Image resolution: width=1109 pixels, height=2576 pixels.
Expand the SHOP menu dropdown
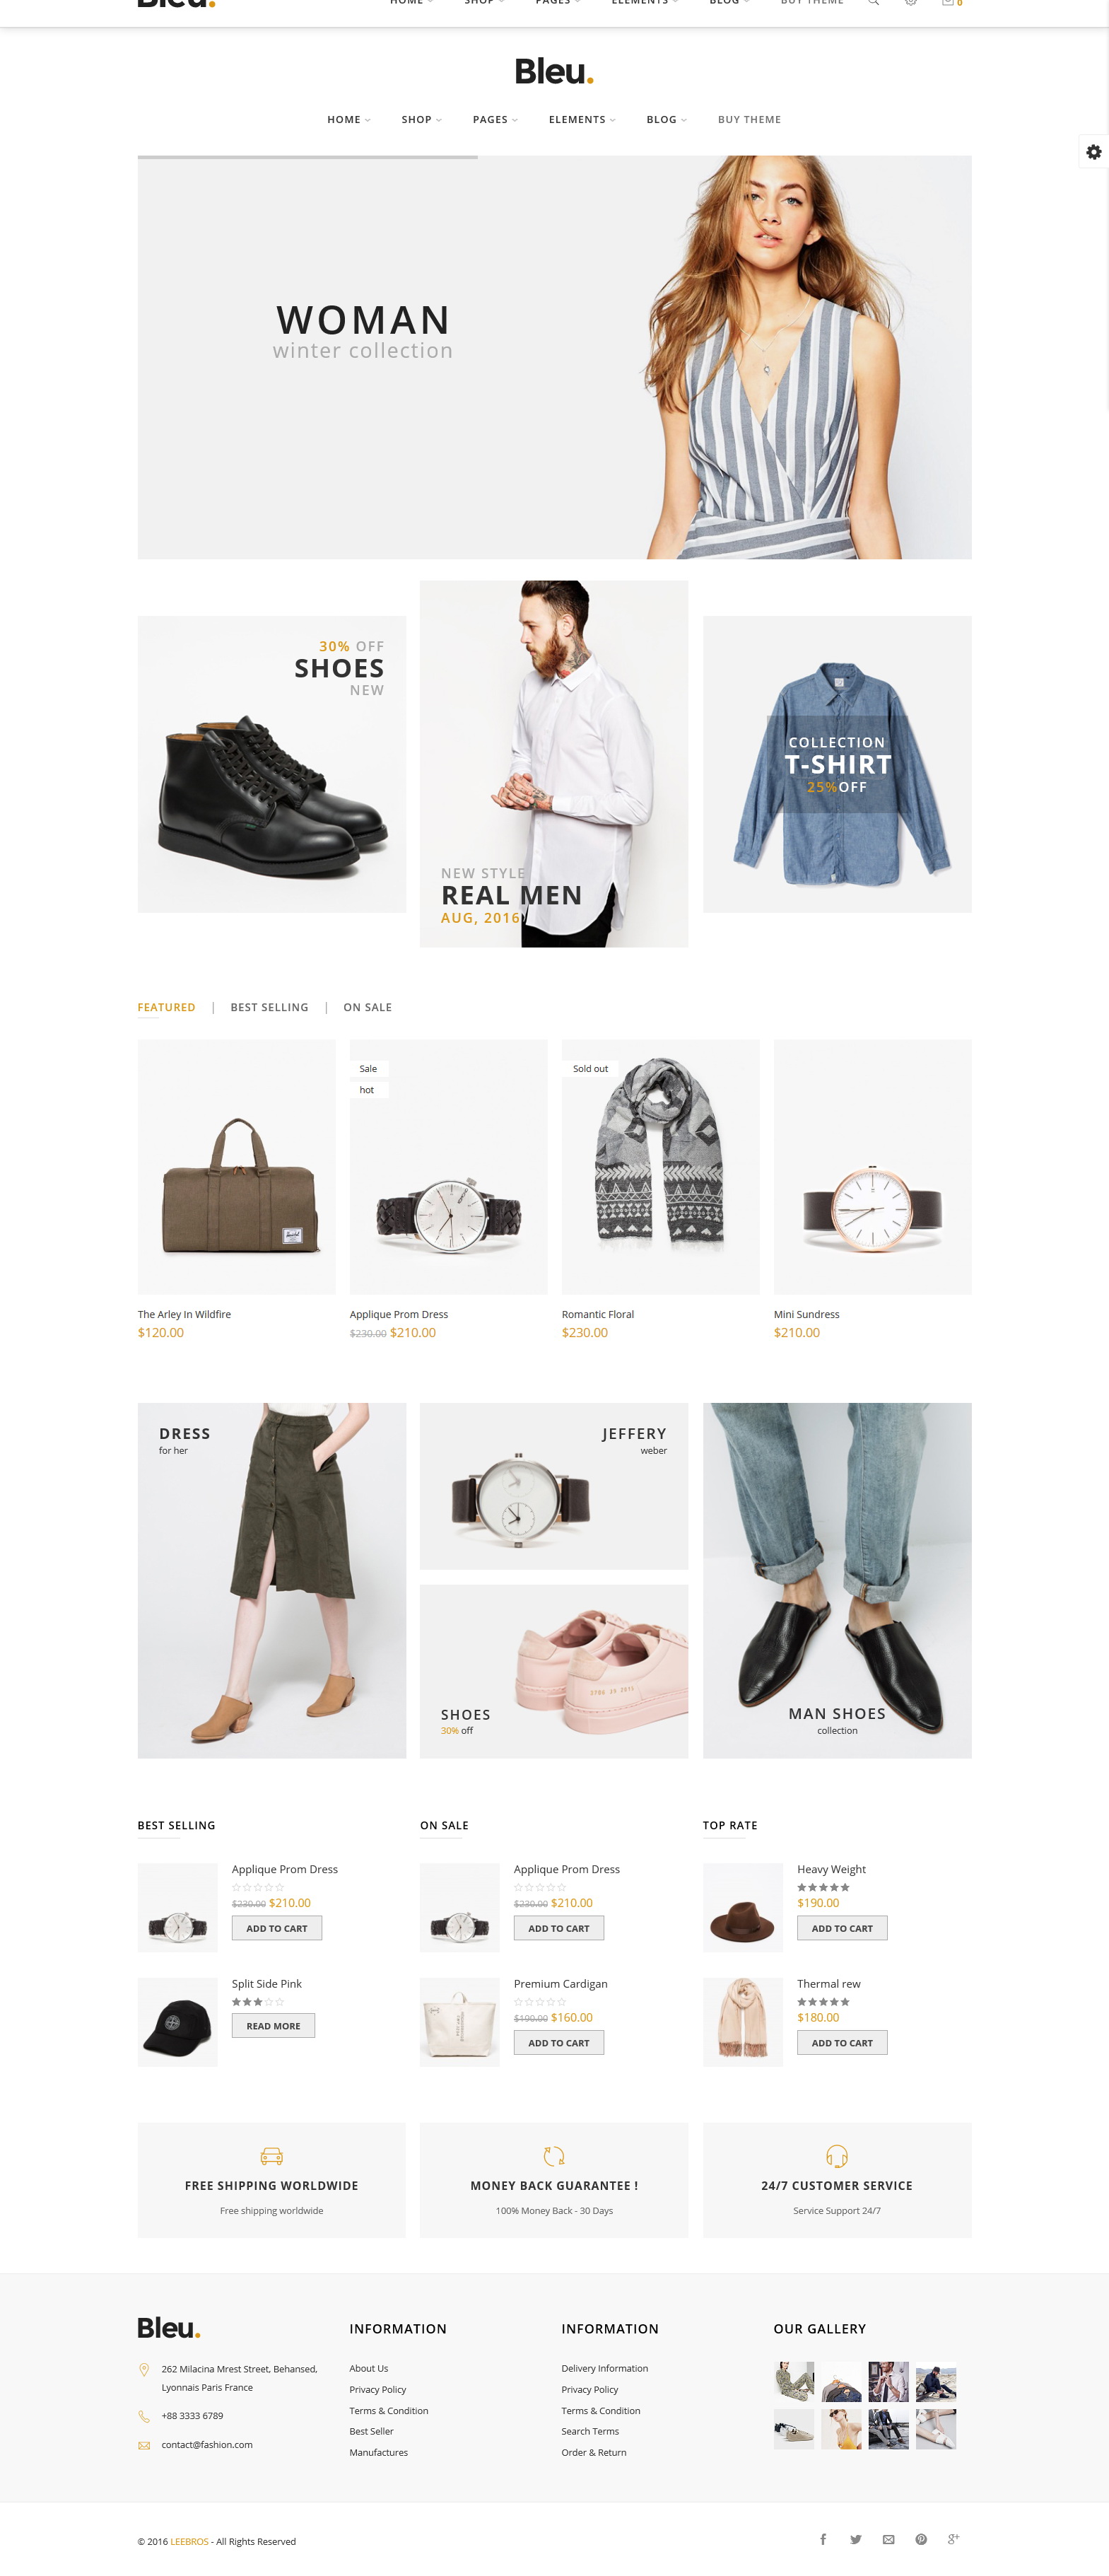[422, 119]
